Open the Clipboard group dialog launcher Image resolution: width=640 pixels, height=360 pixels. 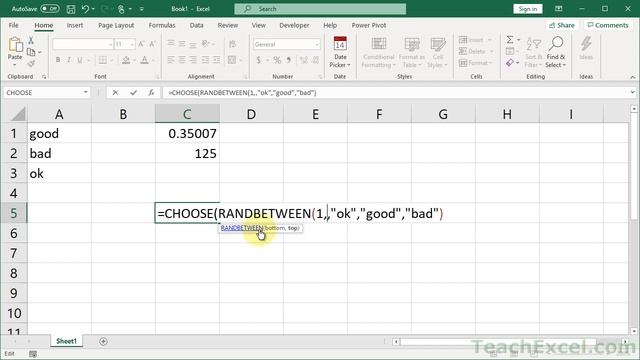[44, 77]
